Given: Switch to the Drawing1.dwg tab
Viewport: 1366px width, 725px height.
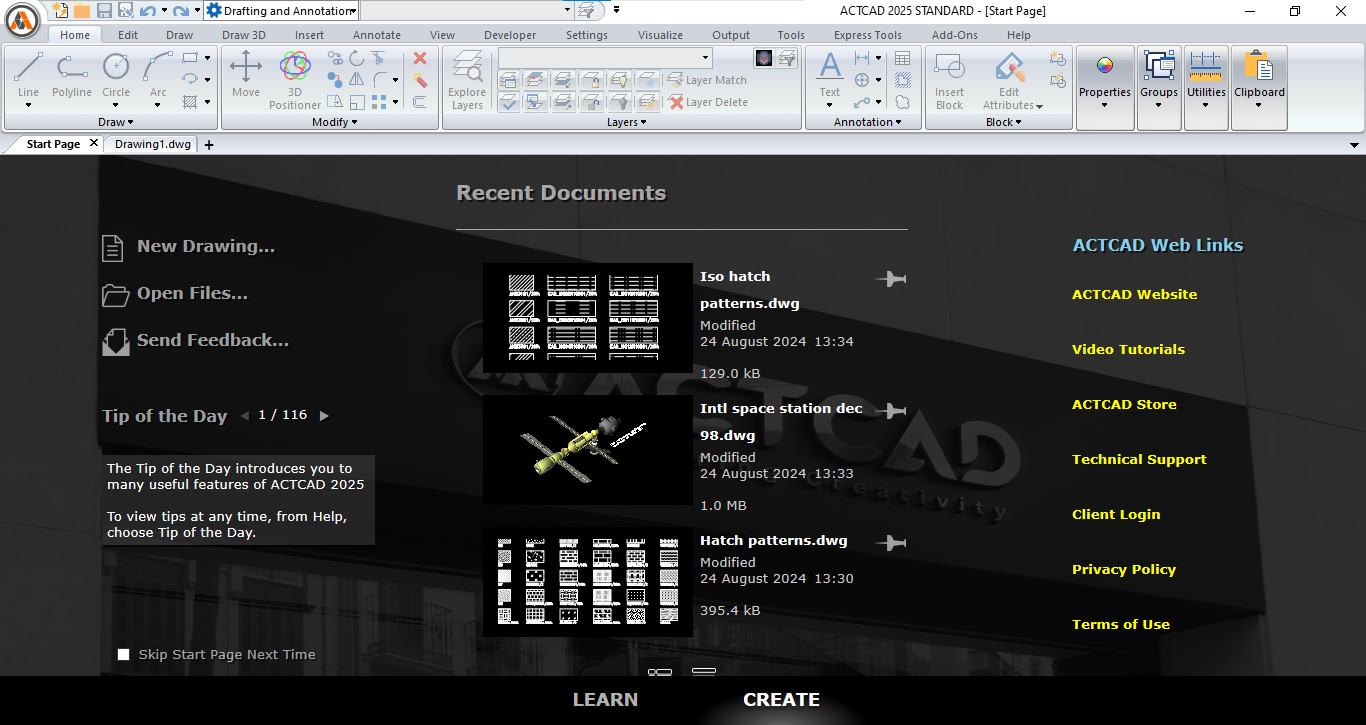Looking at the screenshot, I should pyautogui.click(x=151, y=143).
